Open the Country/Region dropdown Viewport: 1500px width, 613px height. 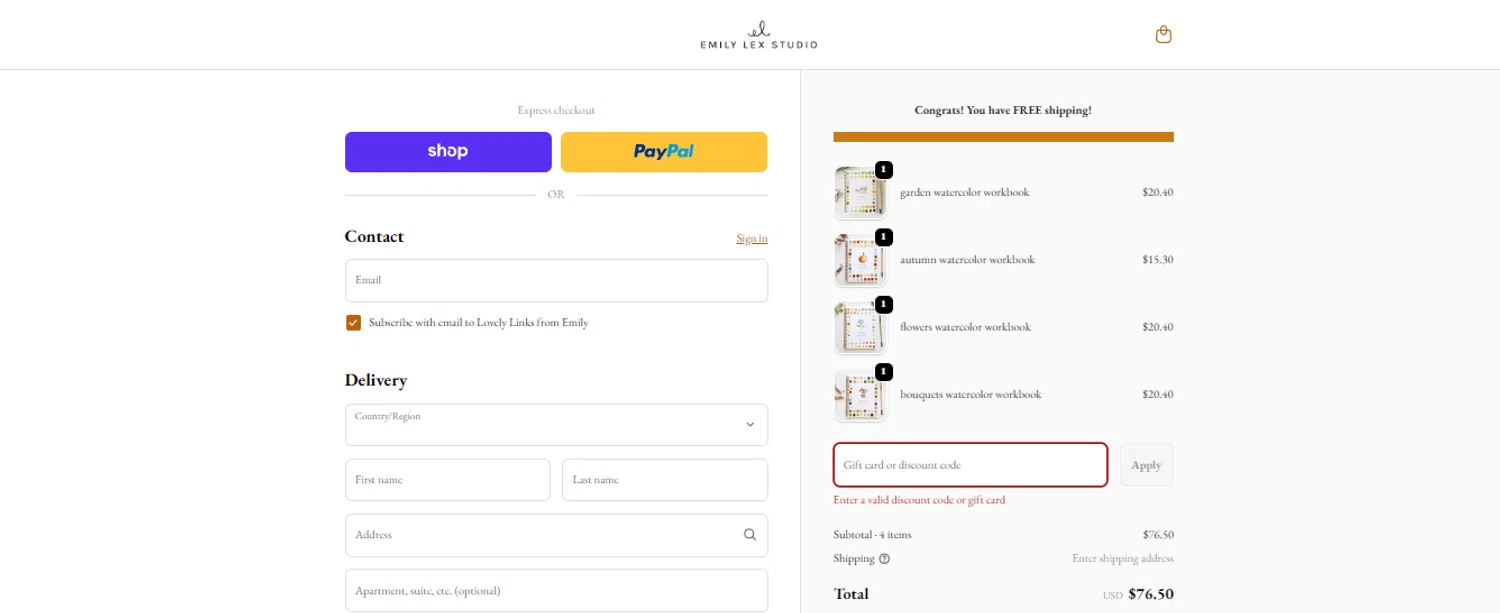coord(556,425)
